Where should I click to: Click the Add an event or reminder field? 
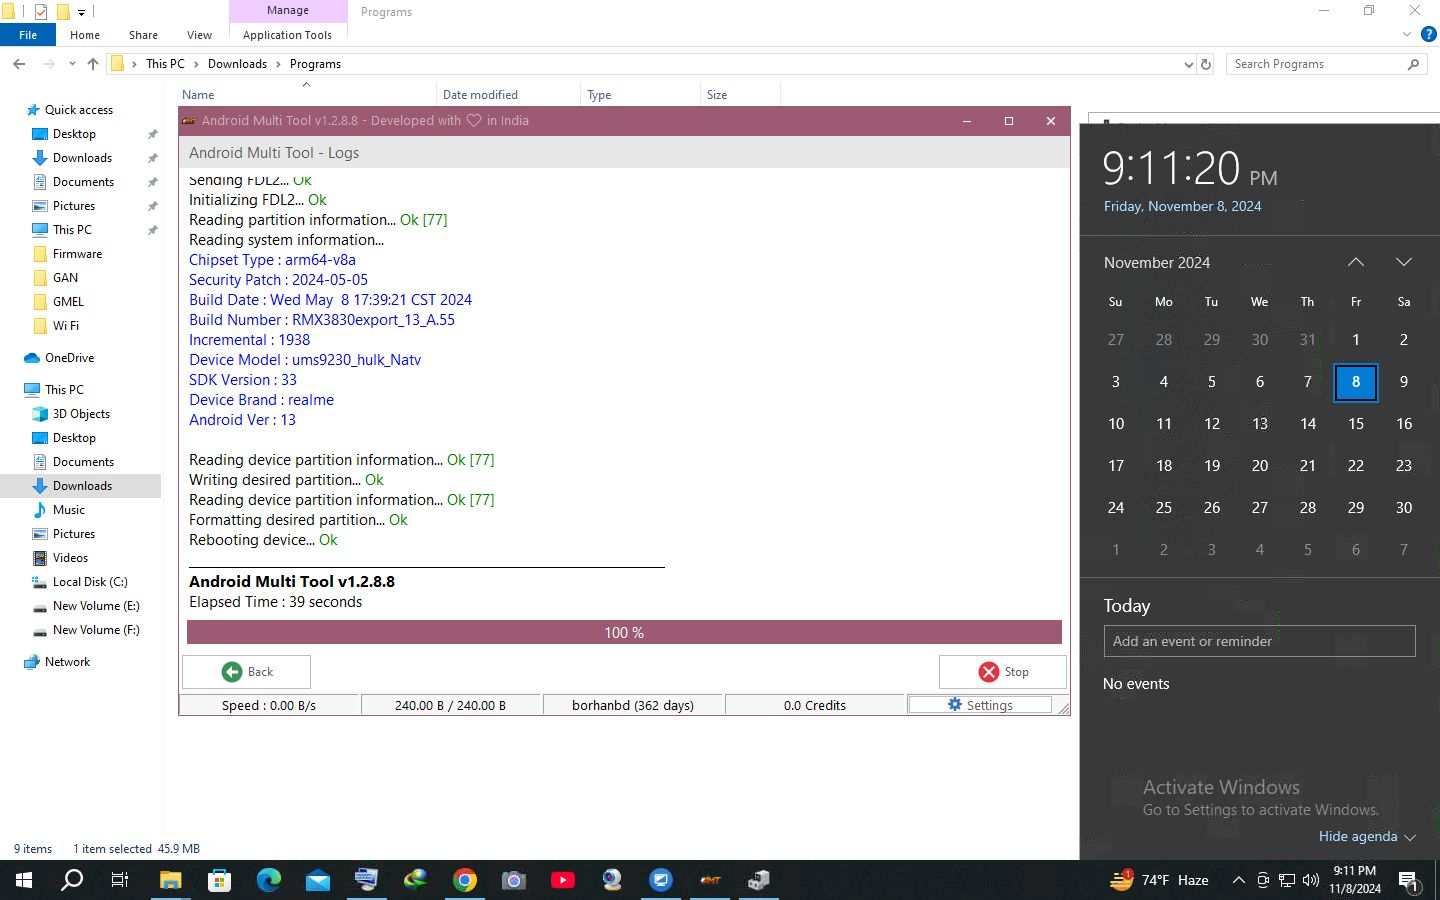point(1259,641)
